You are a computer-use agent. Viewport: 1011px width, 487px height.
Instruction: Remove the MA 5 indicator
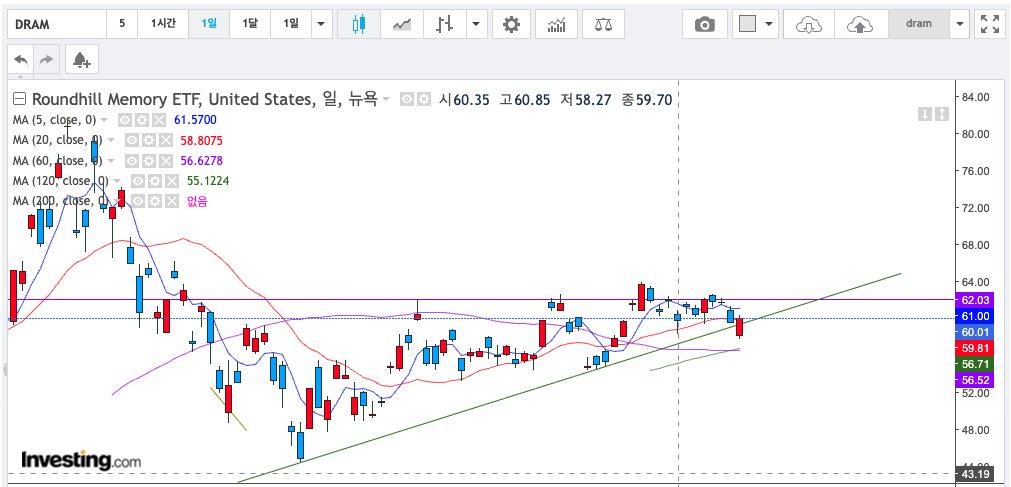pyautogui.click(x=159, y=119)
